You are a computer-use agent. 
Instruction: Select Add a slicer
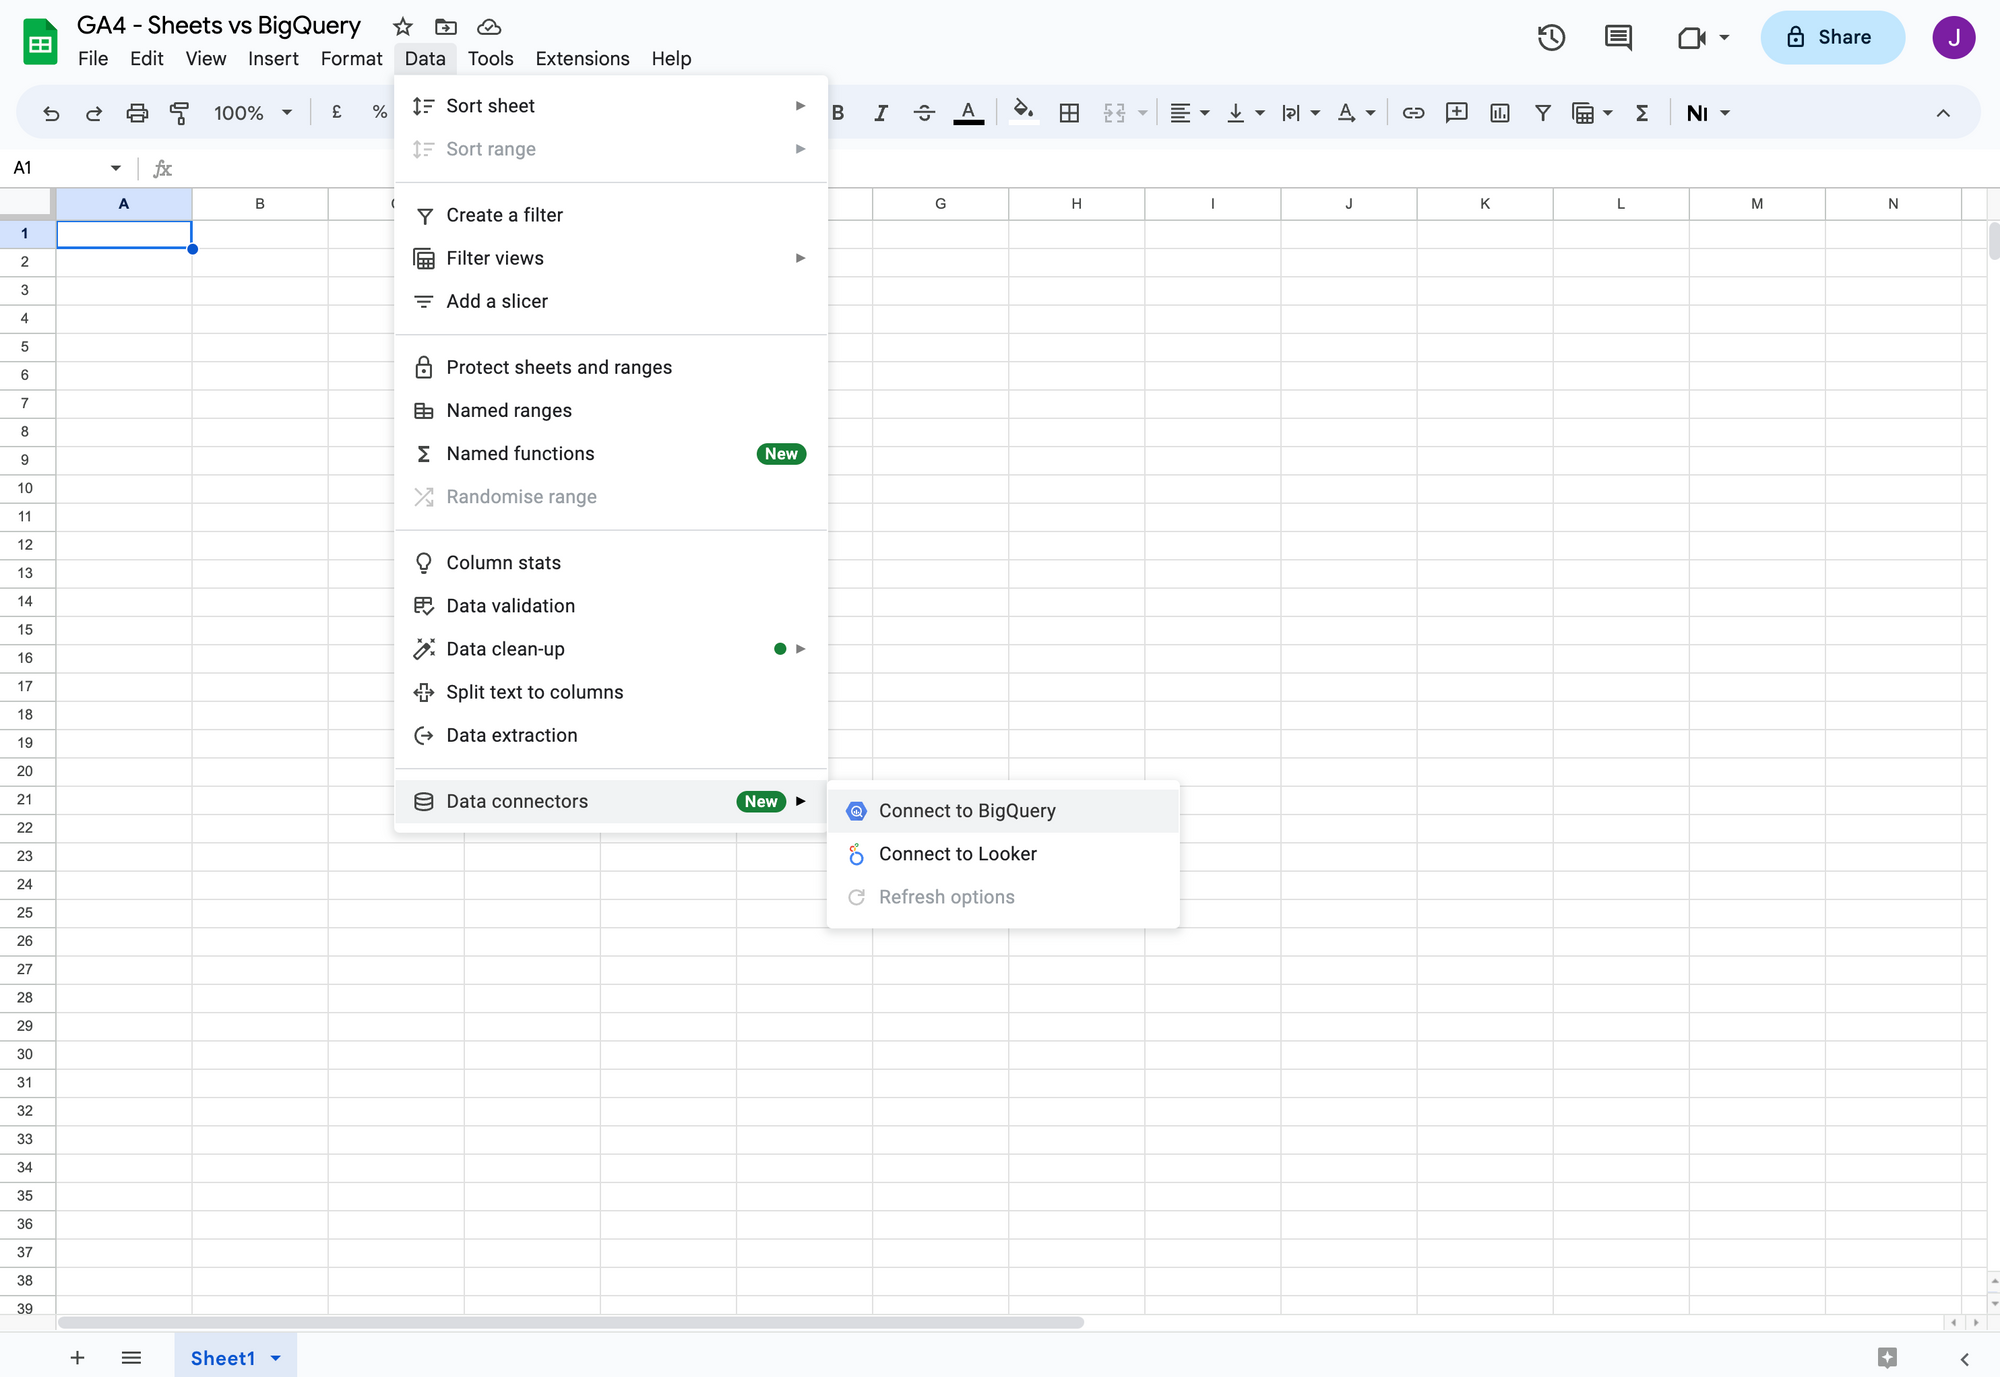coord(611,301)
